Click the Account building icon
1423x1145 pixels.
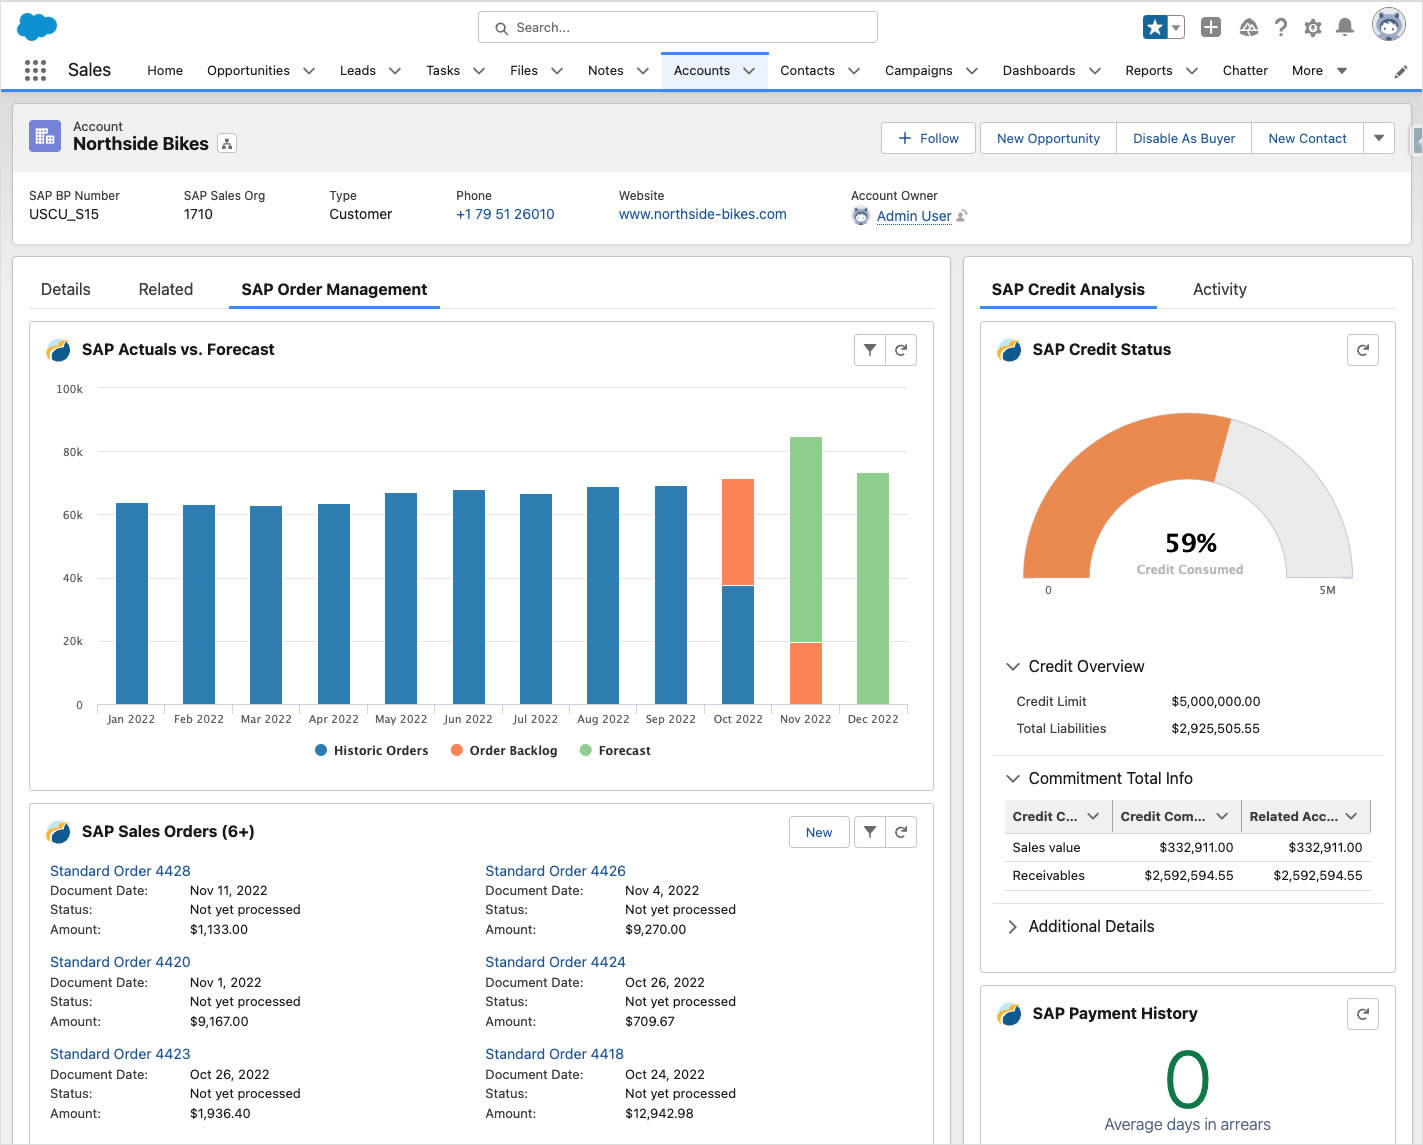(45, 136)
